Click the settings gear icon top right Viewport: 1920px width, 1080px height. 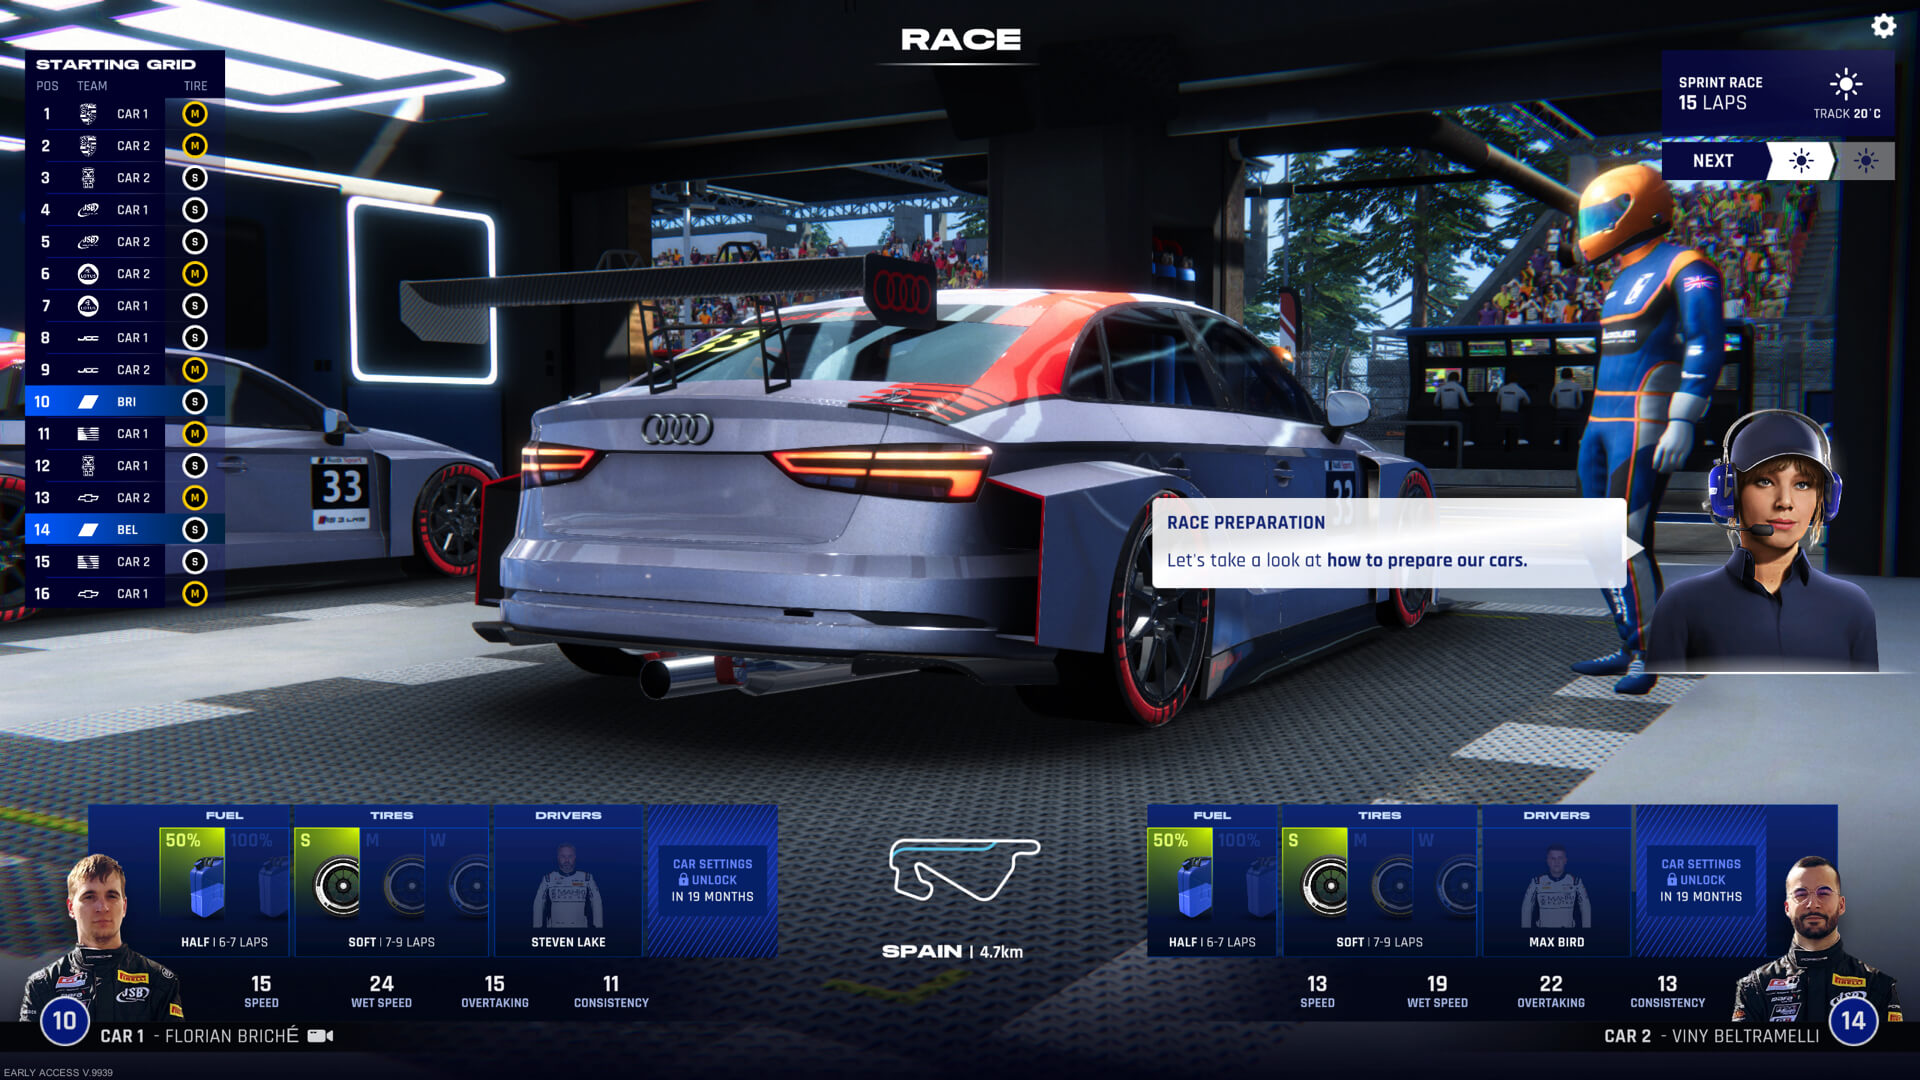point(1884,25)
